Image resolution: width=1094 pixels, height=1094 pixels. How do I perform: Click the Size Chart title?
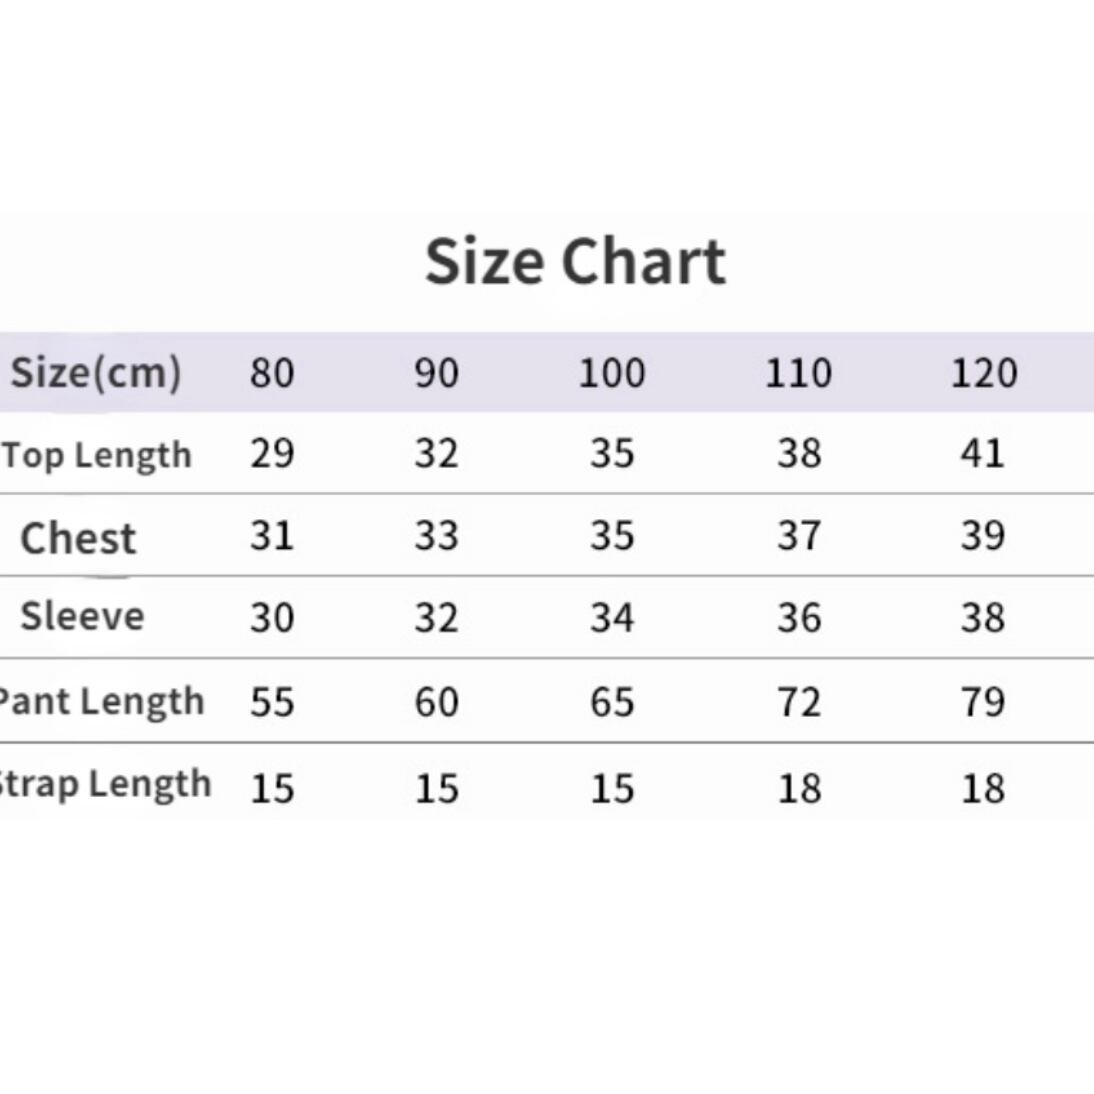[x=575, y=262]
